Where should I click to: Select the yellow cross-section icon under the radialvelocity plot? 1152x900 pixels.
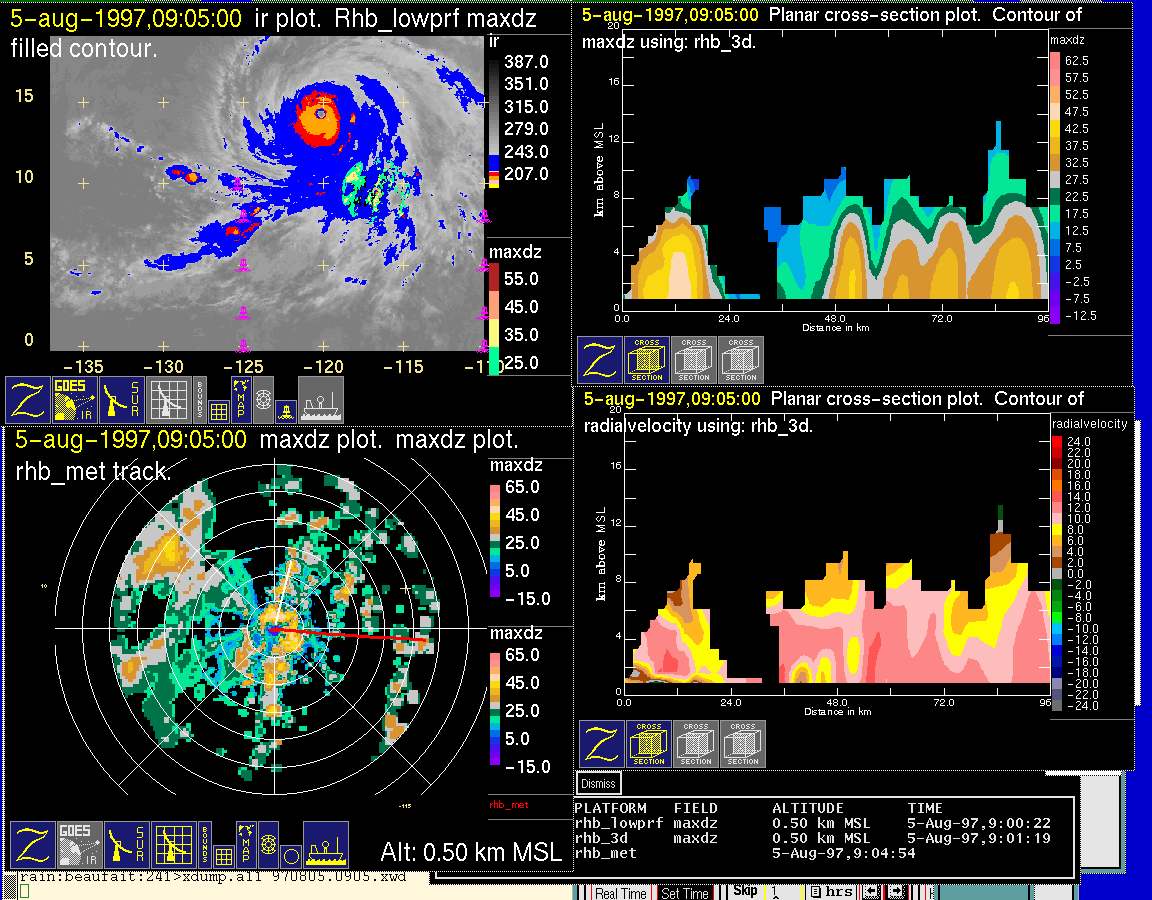coord(649,744)
